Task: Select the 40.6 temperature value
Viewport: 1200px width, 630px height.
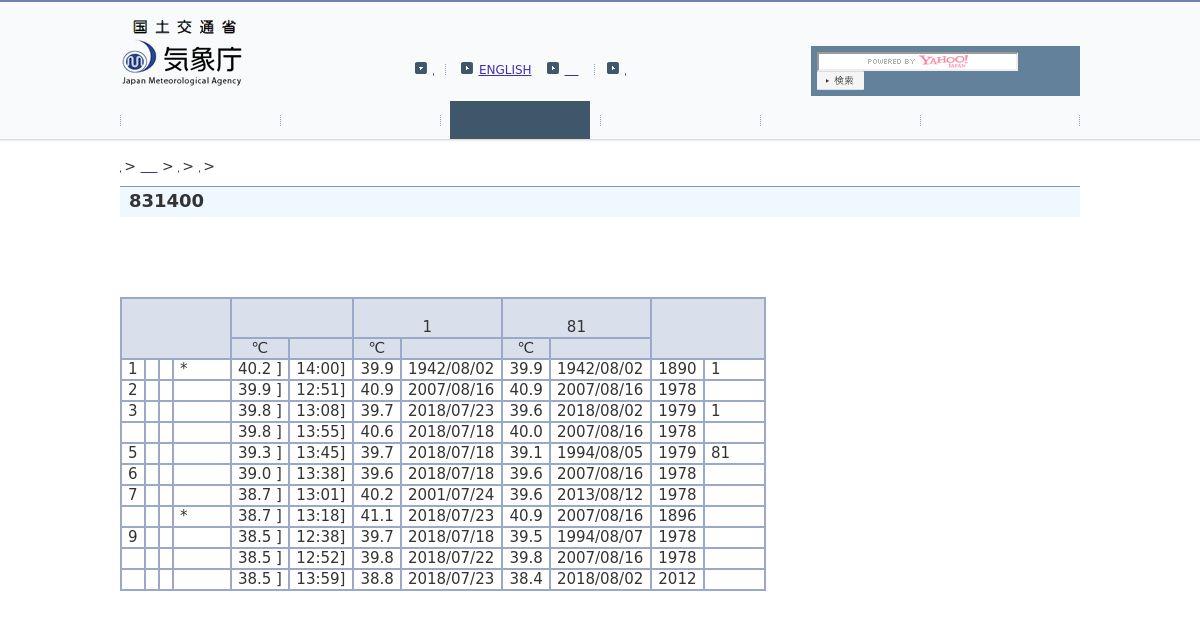Action: (377, 432)
